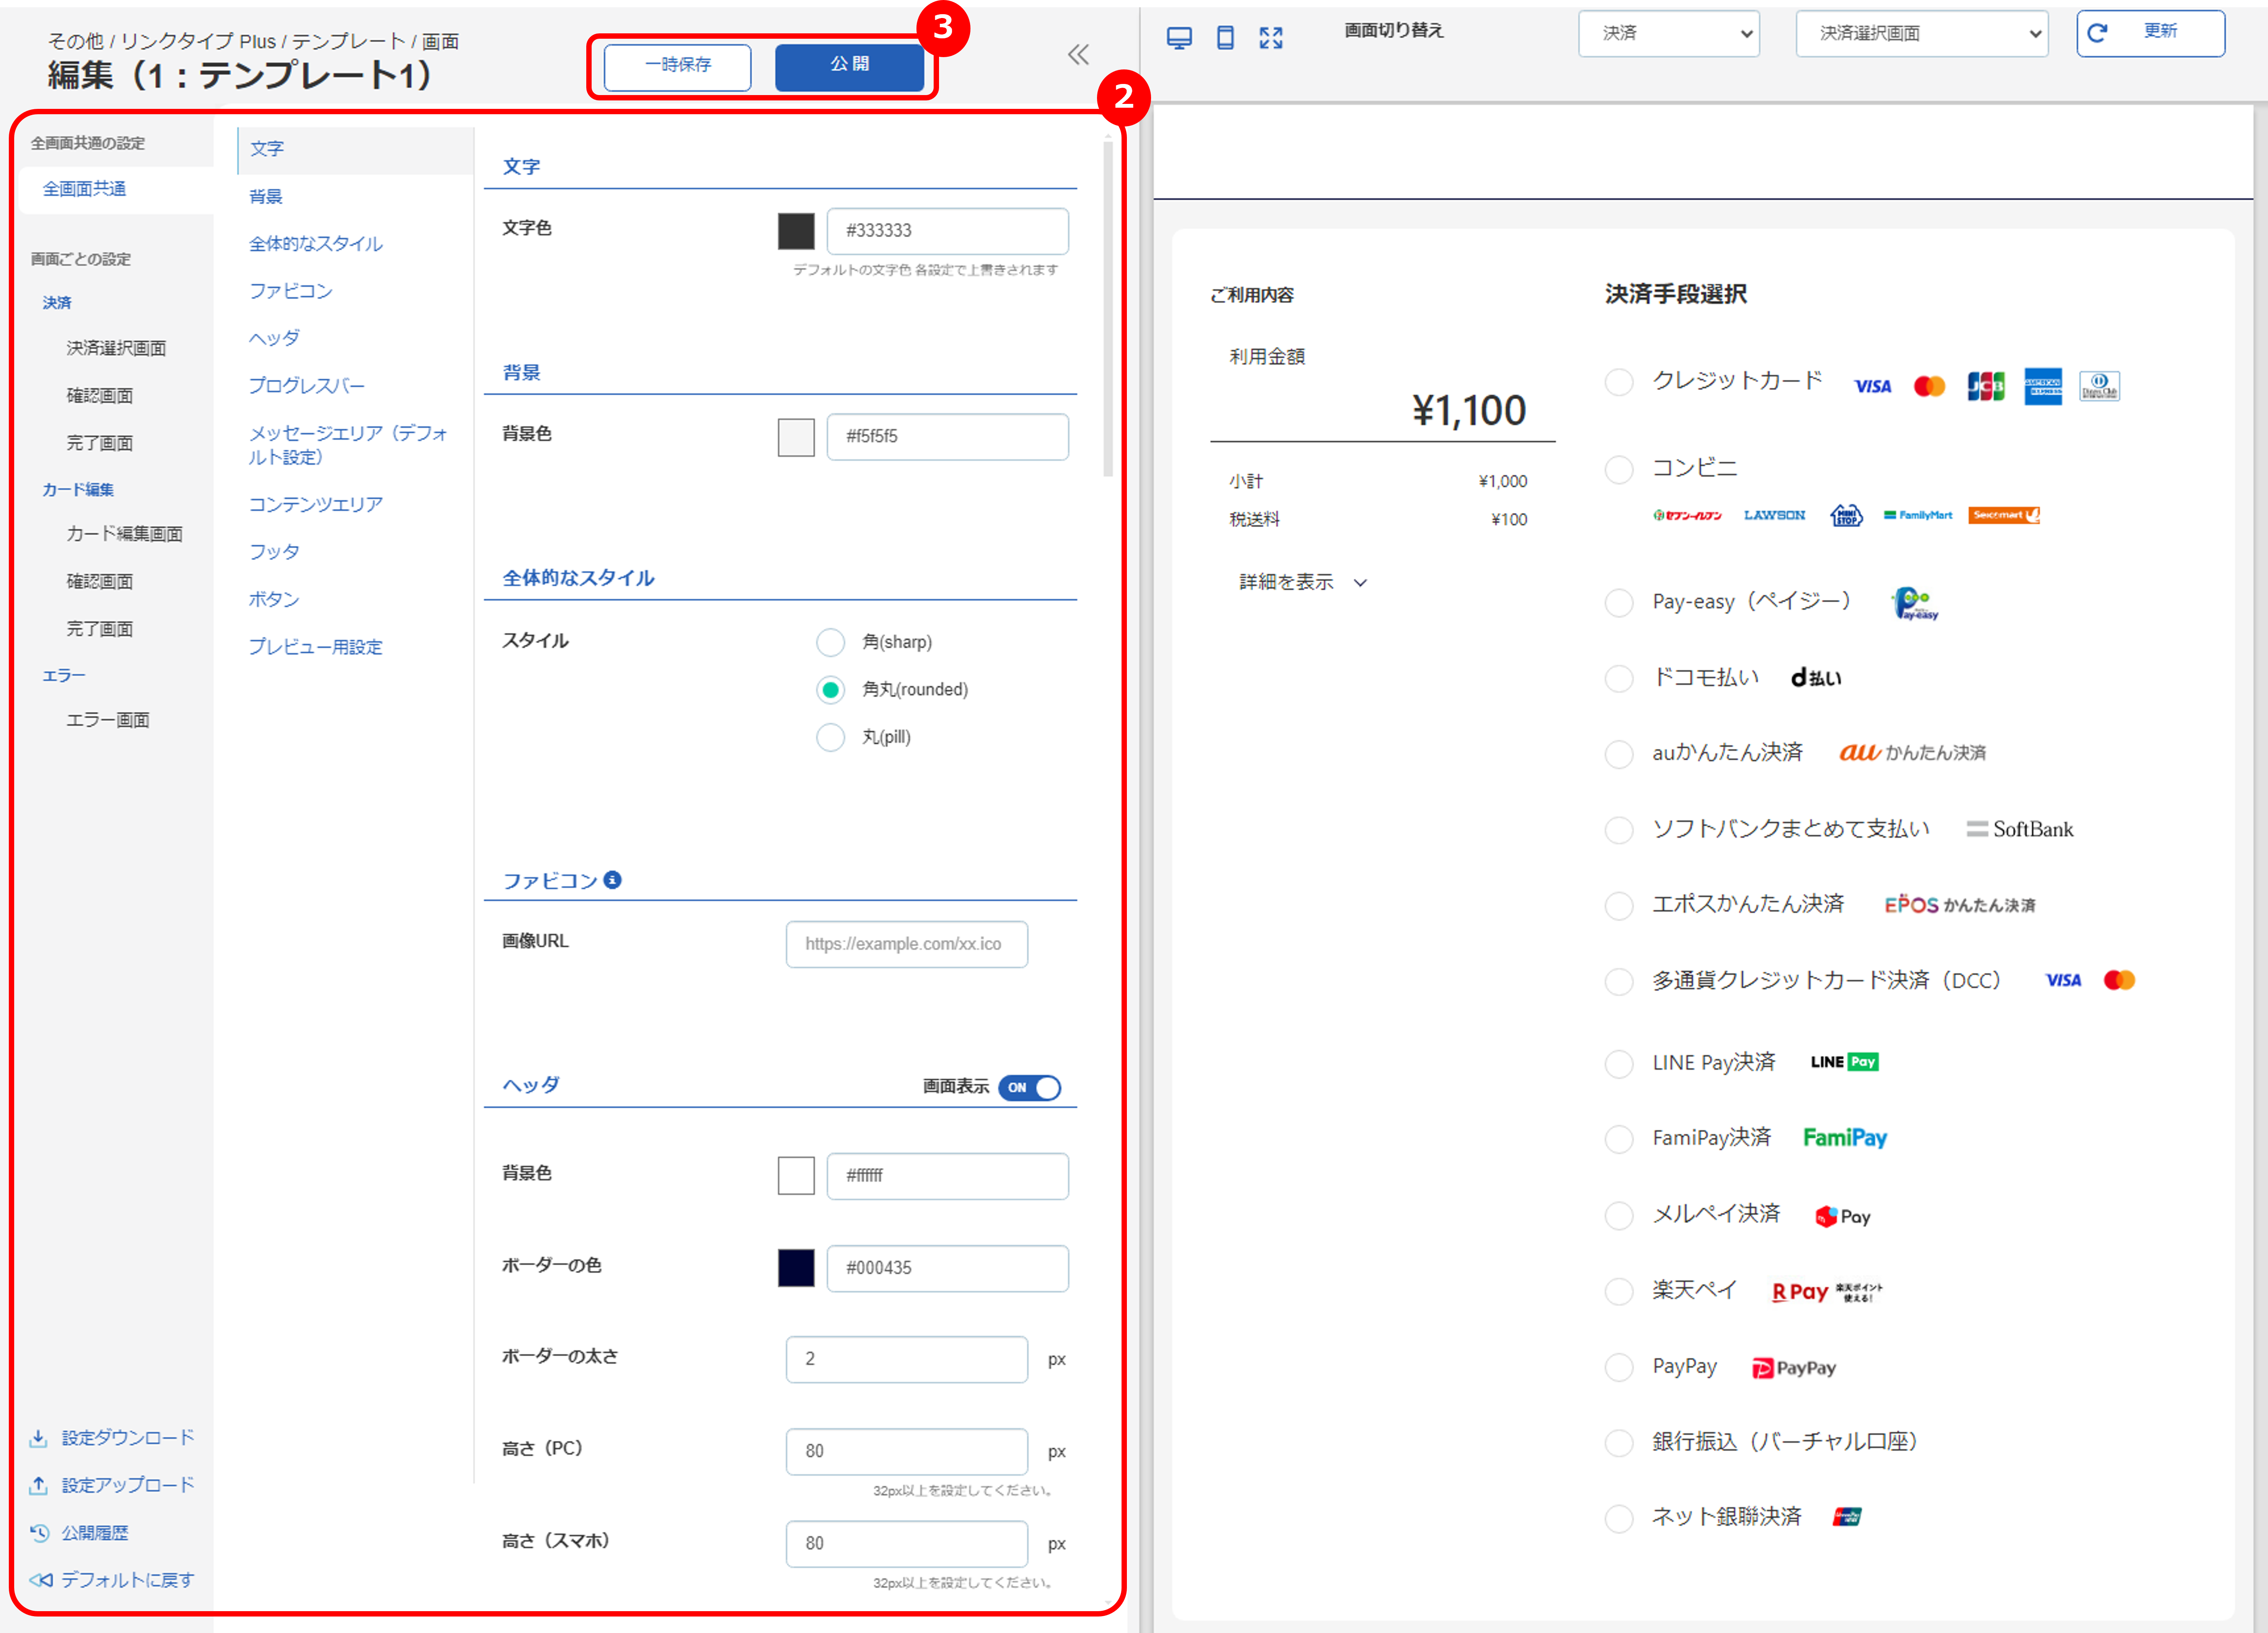Switch preview to desktop monitor view
This screenshot has width=2268, height=1633.
(1179, 38)
